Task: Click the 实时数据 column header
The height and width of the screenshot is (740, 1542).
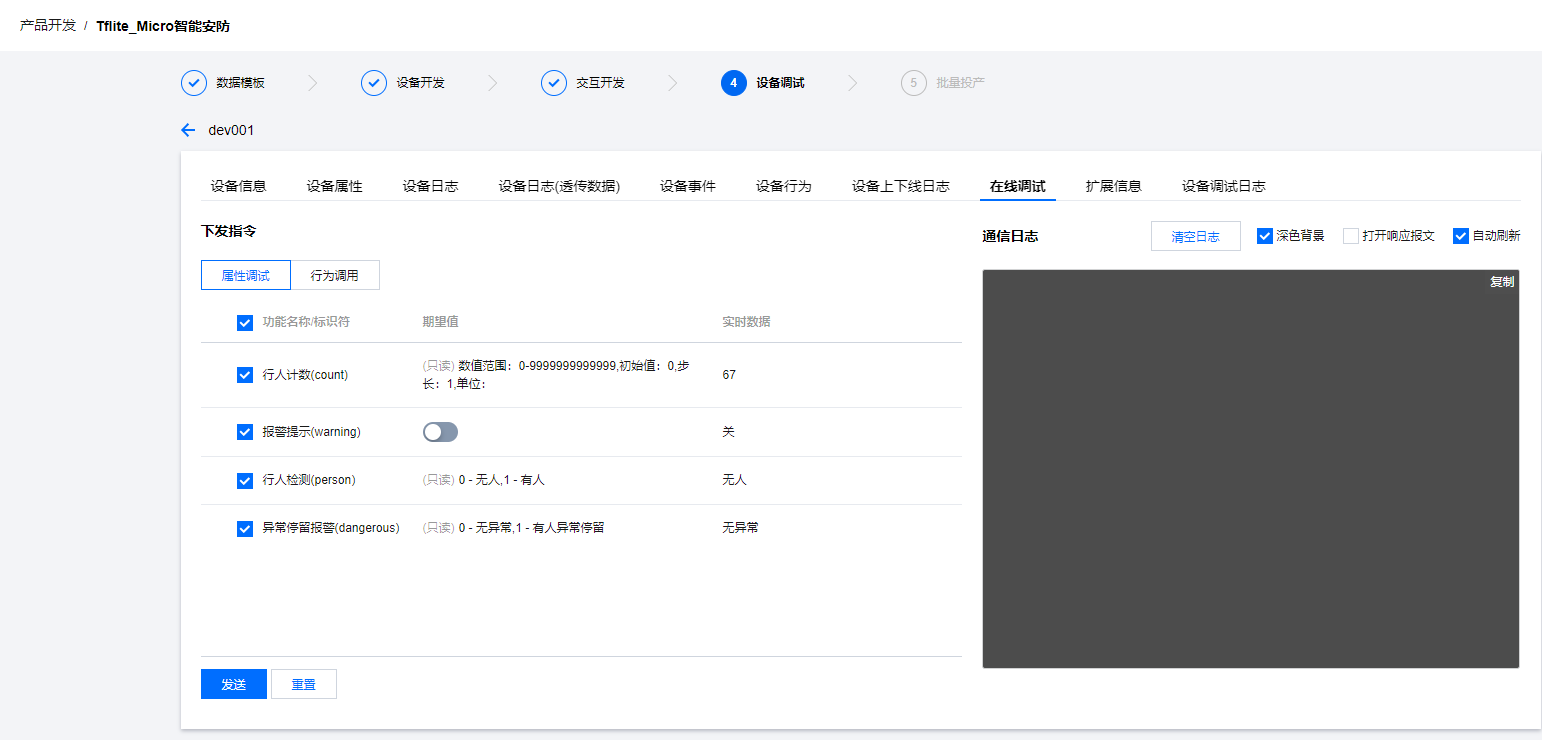Action: [747, 322]
